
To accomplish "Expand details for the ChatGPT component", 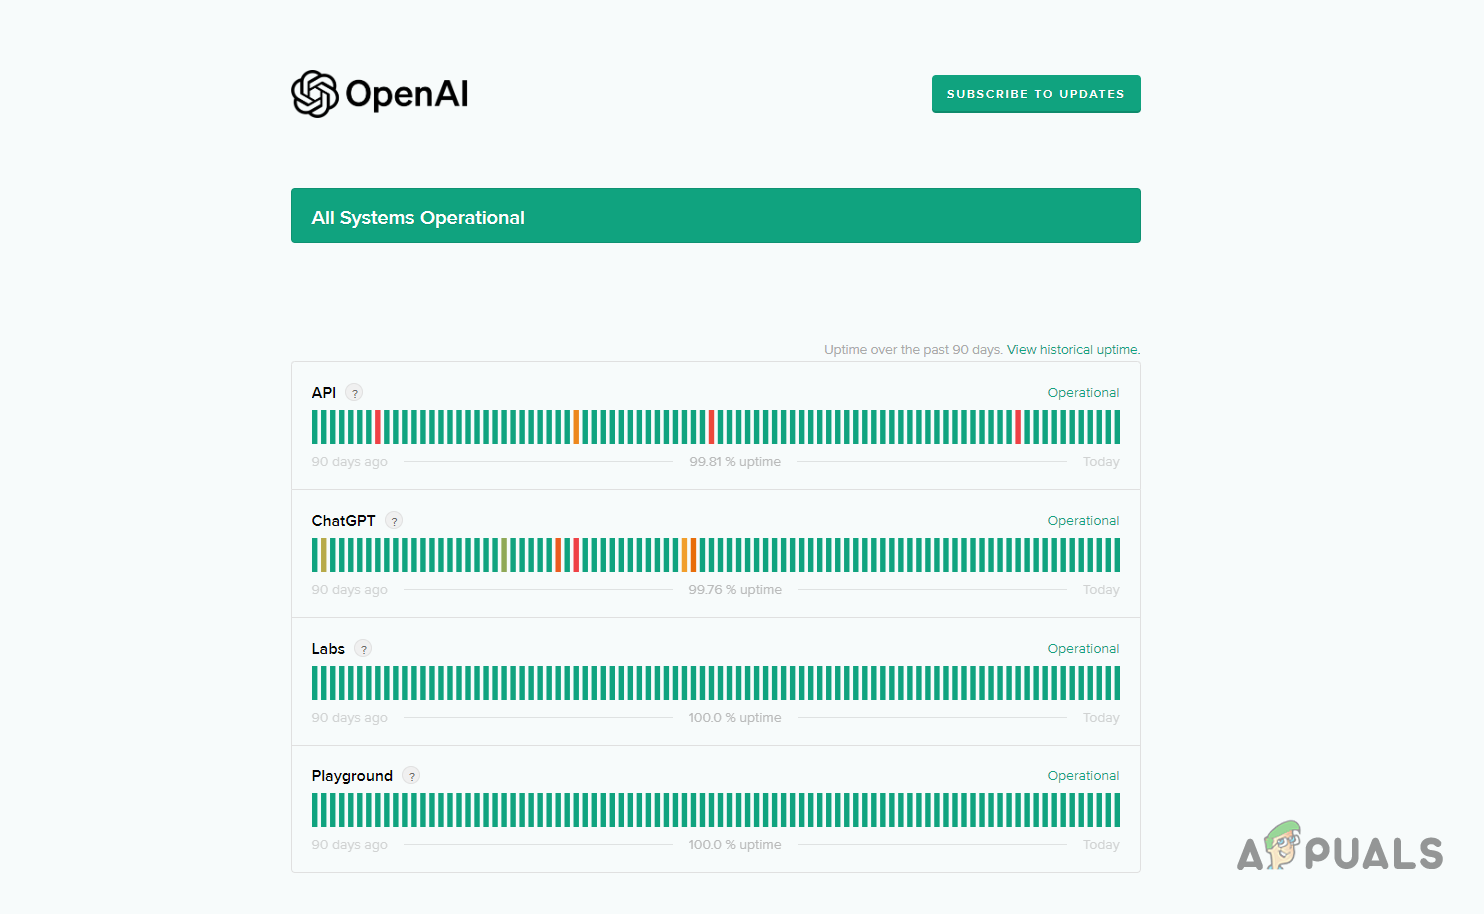I will (343, 520).
